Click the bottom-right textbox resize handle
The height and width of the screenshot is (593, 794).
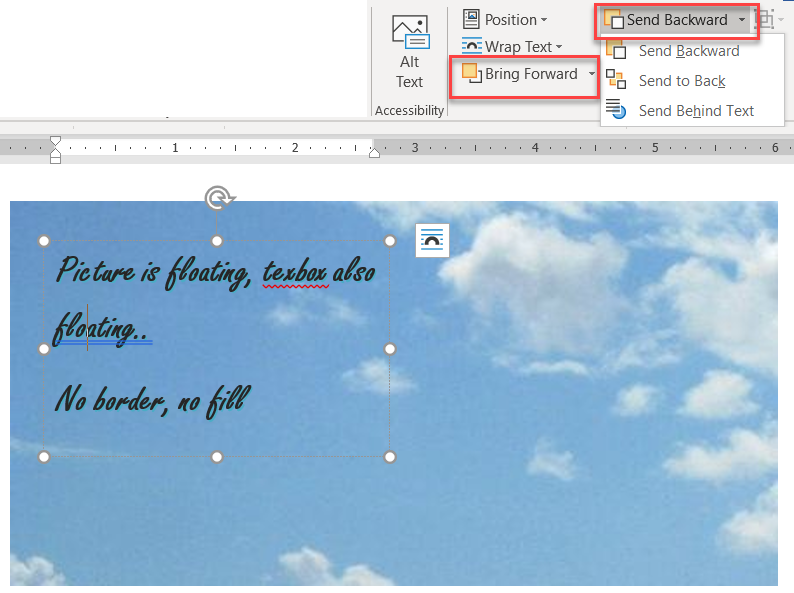coord(390,457)
